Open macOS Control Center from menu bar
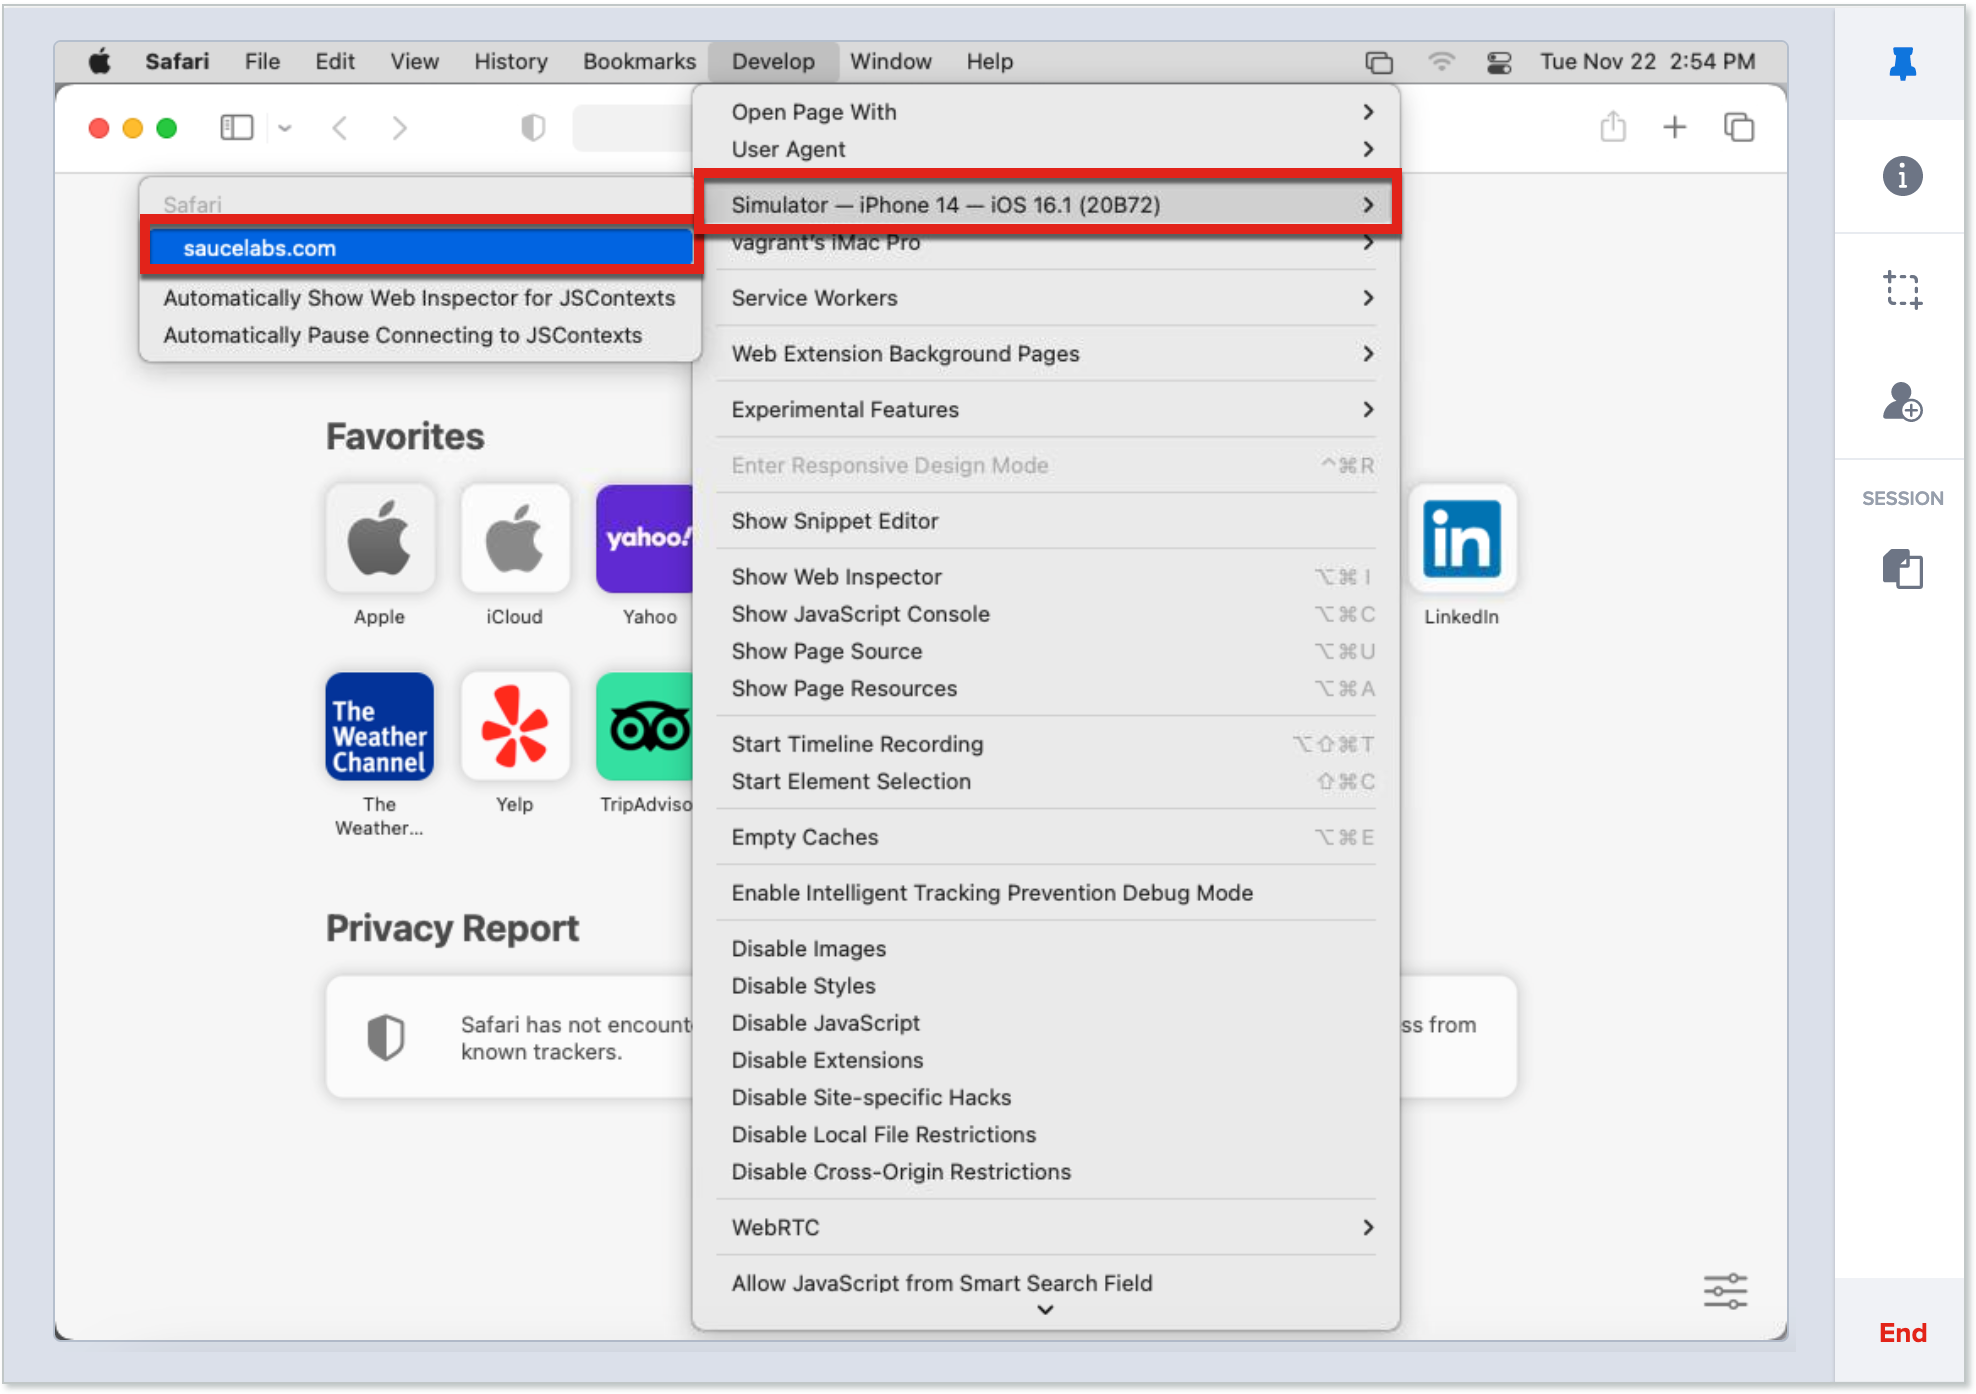The image size is (1976, 1394). (1497, 61)
